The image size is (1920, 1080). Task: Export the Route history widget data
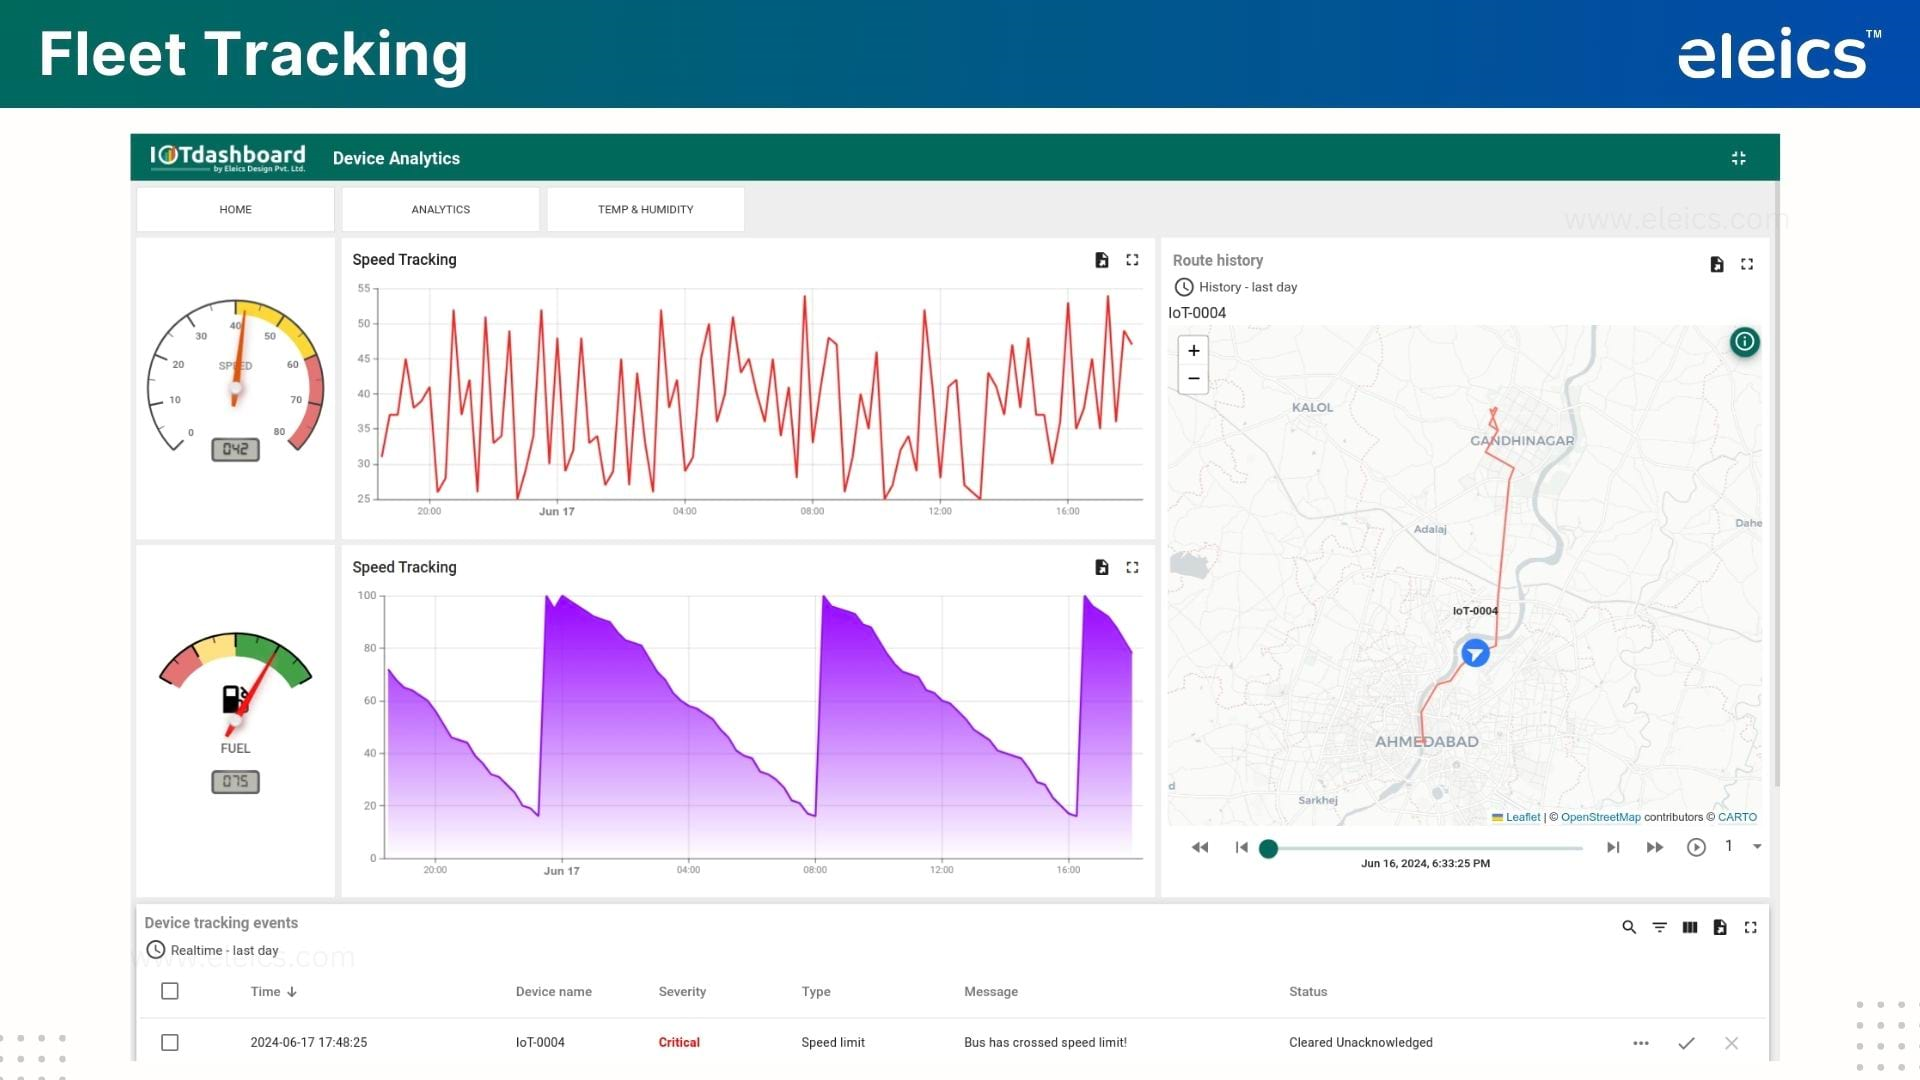click(x=1716, y=264)
